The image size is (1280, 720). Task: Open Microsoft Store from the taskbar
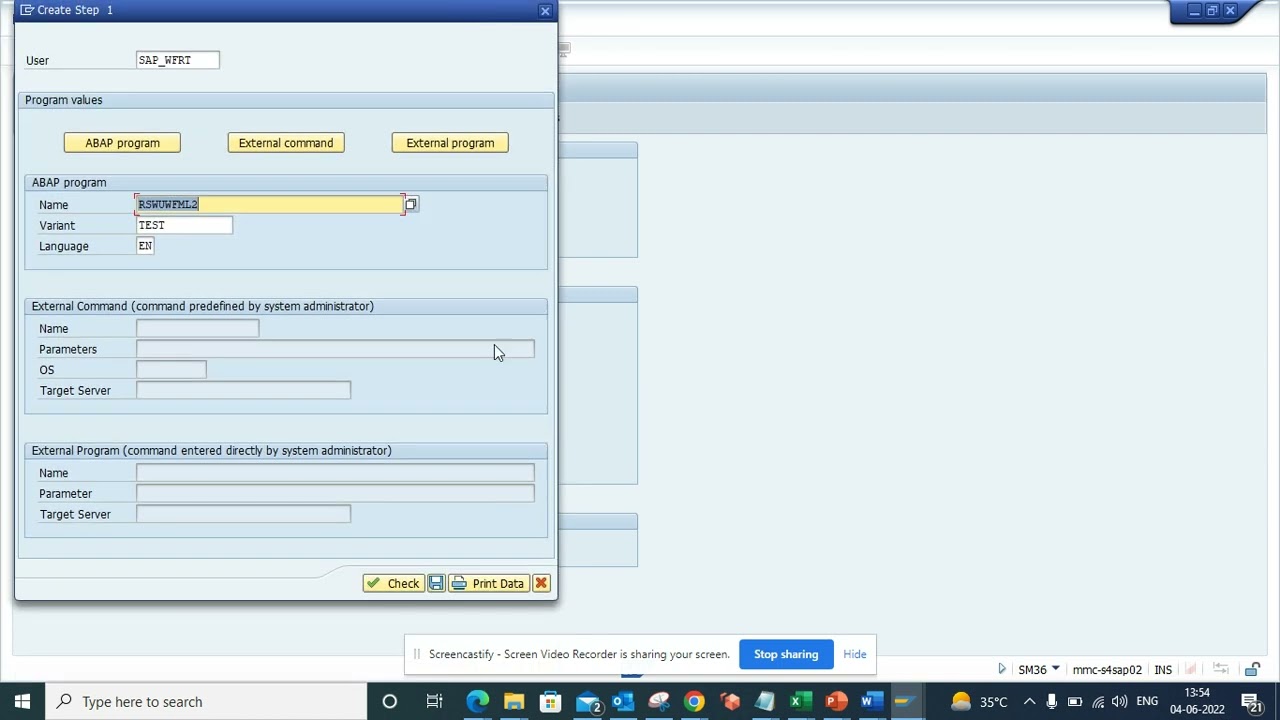coord(550,702)
